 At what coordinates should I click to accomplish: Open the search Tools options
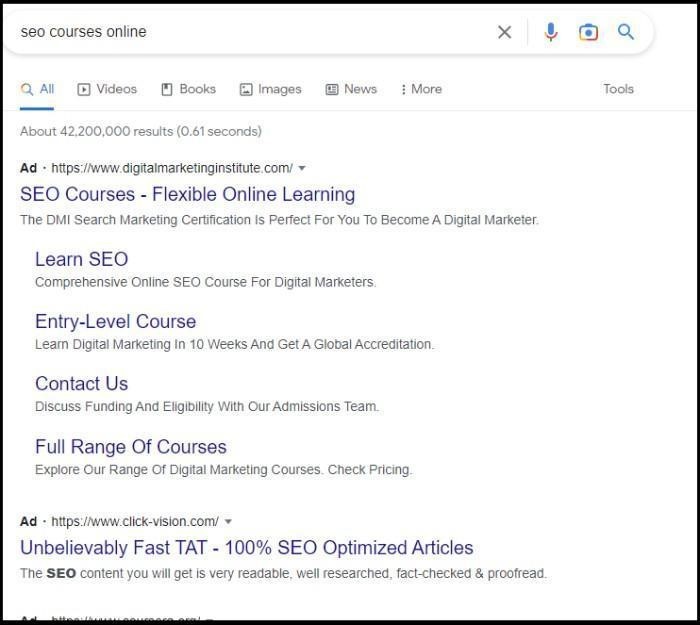618,89
